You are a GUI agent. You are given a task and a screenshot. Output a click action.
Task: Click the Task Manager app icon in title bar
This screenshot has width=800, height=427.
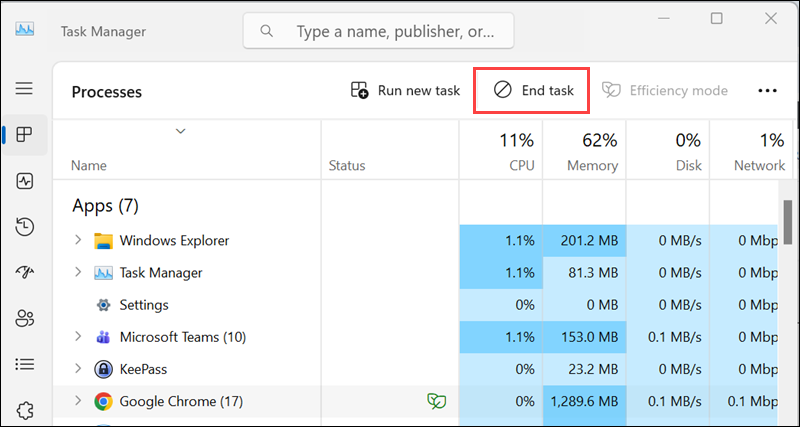tap(24, 30)
